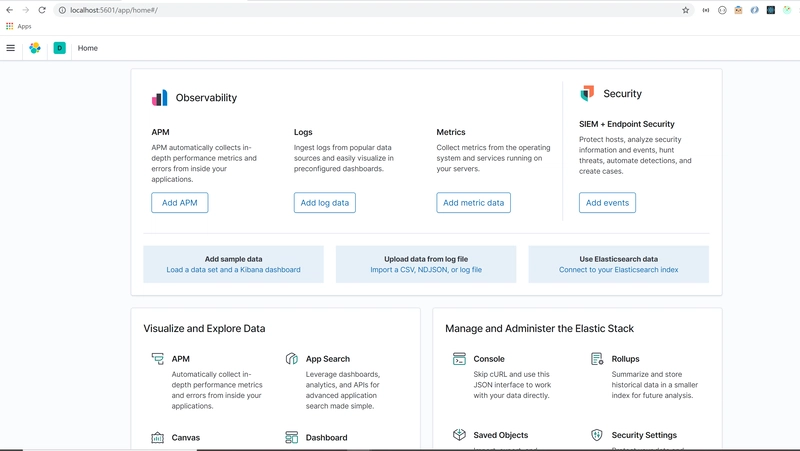
Task: Open the Canvas icon
Action: [158, 437]
